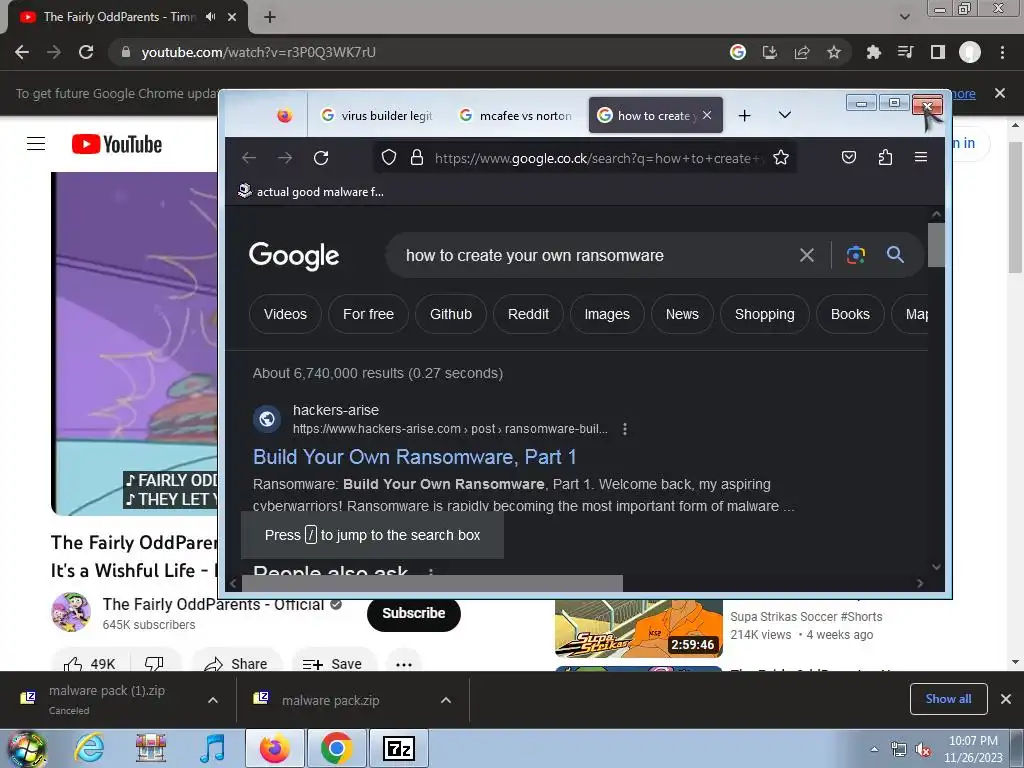Click Firefox View pinned icon

click(284, 116)
